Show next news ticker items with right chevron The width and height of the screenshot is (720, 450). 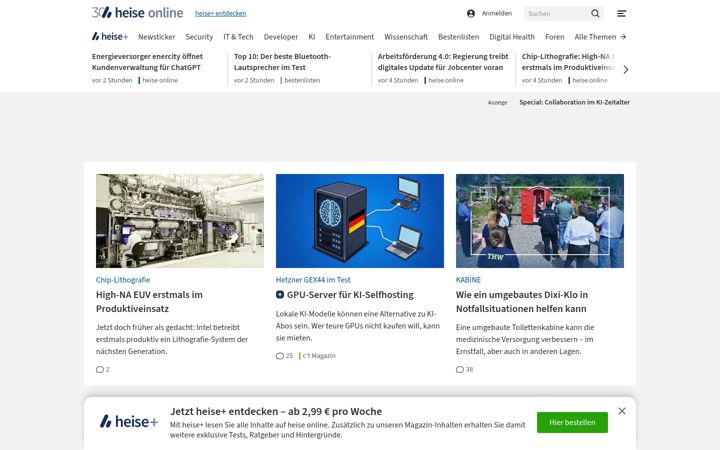click(x=625, y=69)
